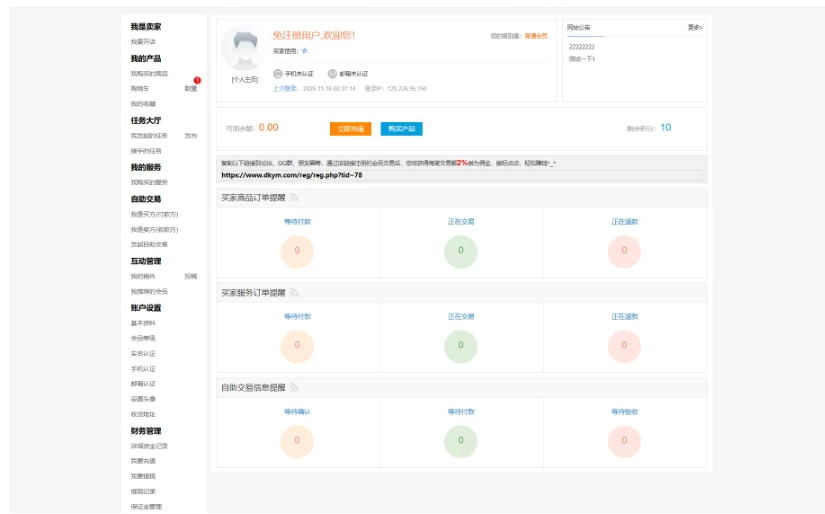Open 我推荐的会员 in sidebar

click(149, 291)
